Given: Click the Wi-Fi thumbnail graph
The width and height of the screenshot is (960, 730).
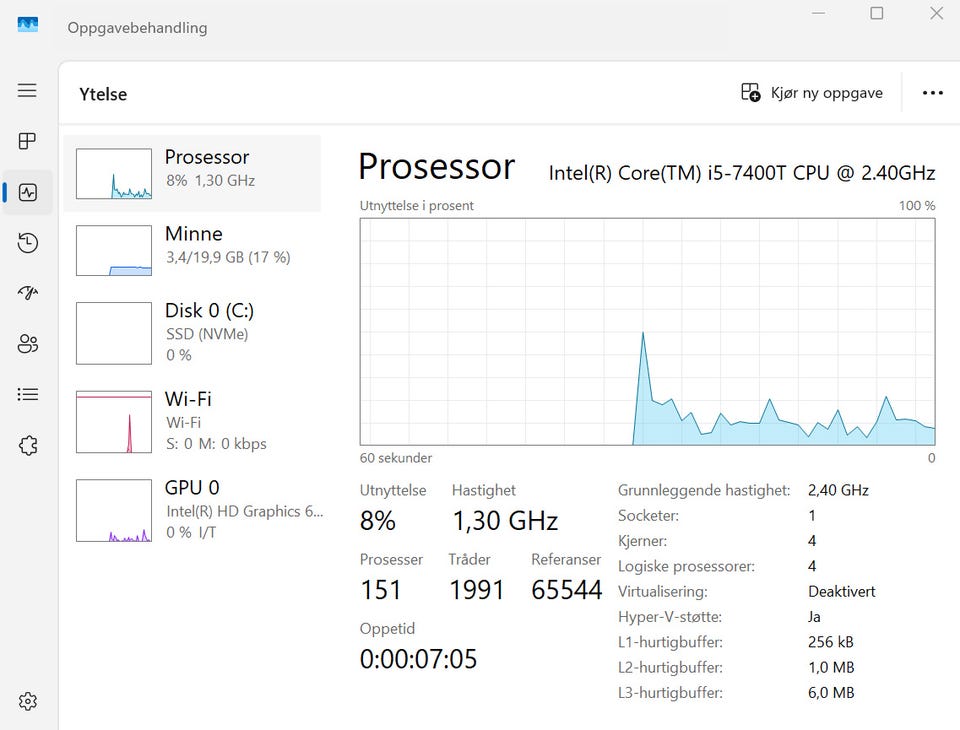Looking at the screenshot, I should coord(114,422).
